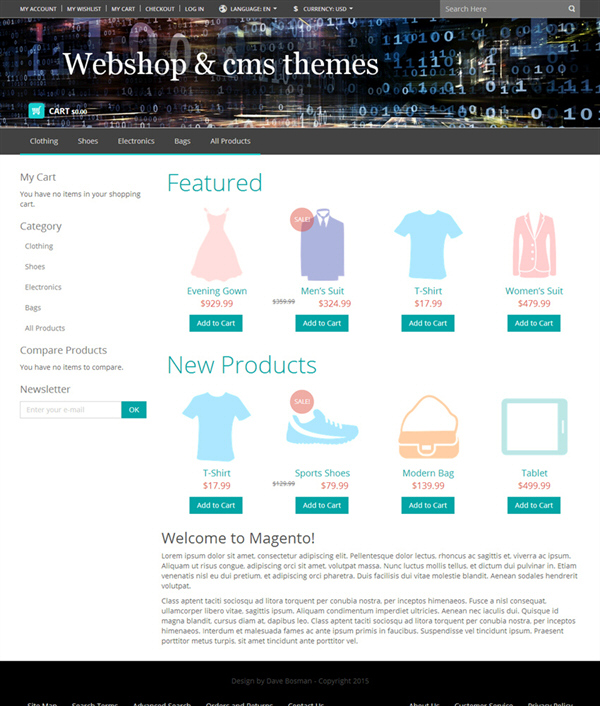Click the SALE badge on Sports Shoes
Viewport: 600px width, 706px height.
point(302,402)
